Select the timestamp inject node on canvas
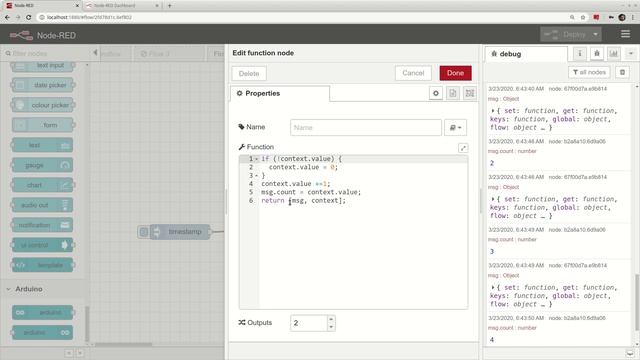The height and width of the screenshot is (360, 640). click(x=180, y=232)
